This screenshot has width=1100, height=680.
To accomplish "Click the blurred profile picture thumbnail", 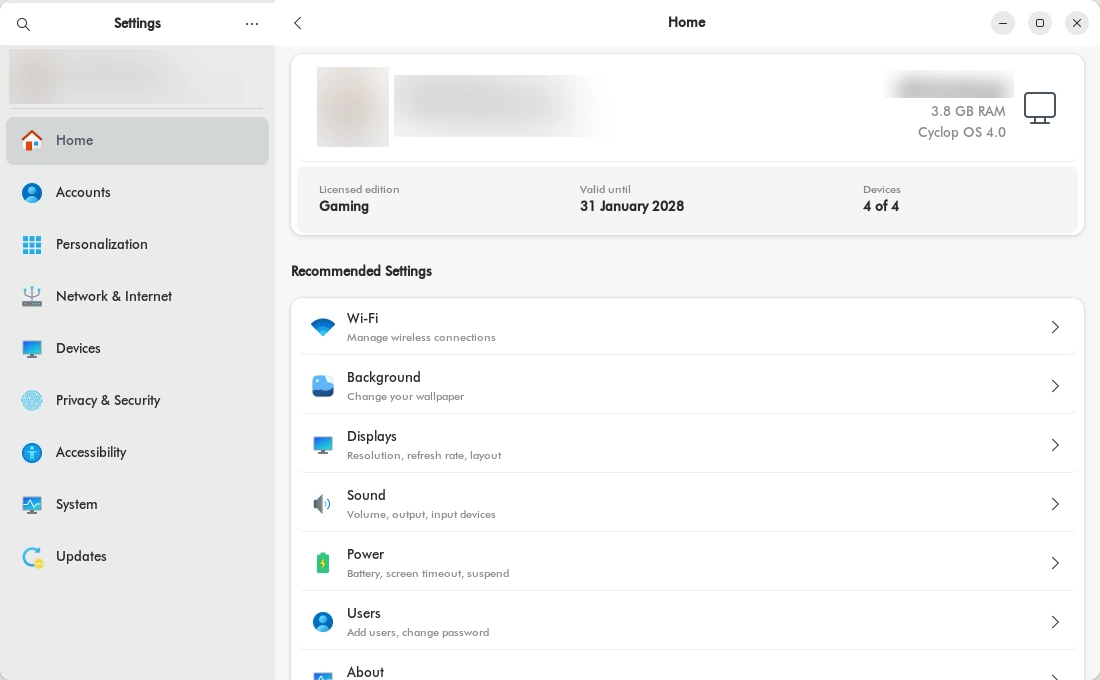I will (x=353, y=107).
